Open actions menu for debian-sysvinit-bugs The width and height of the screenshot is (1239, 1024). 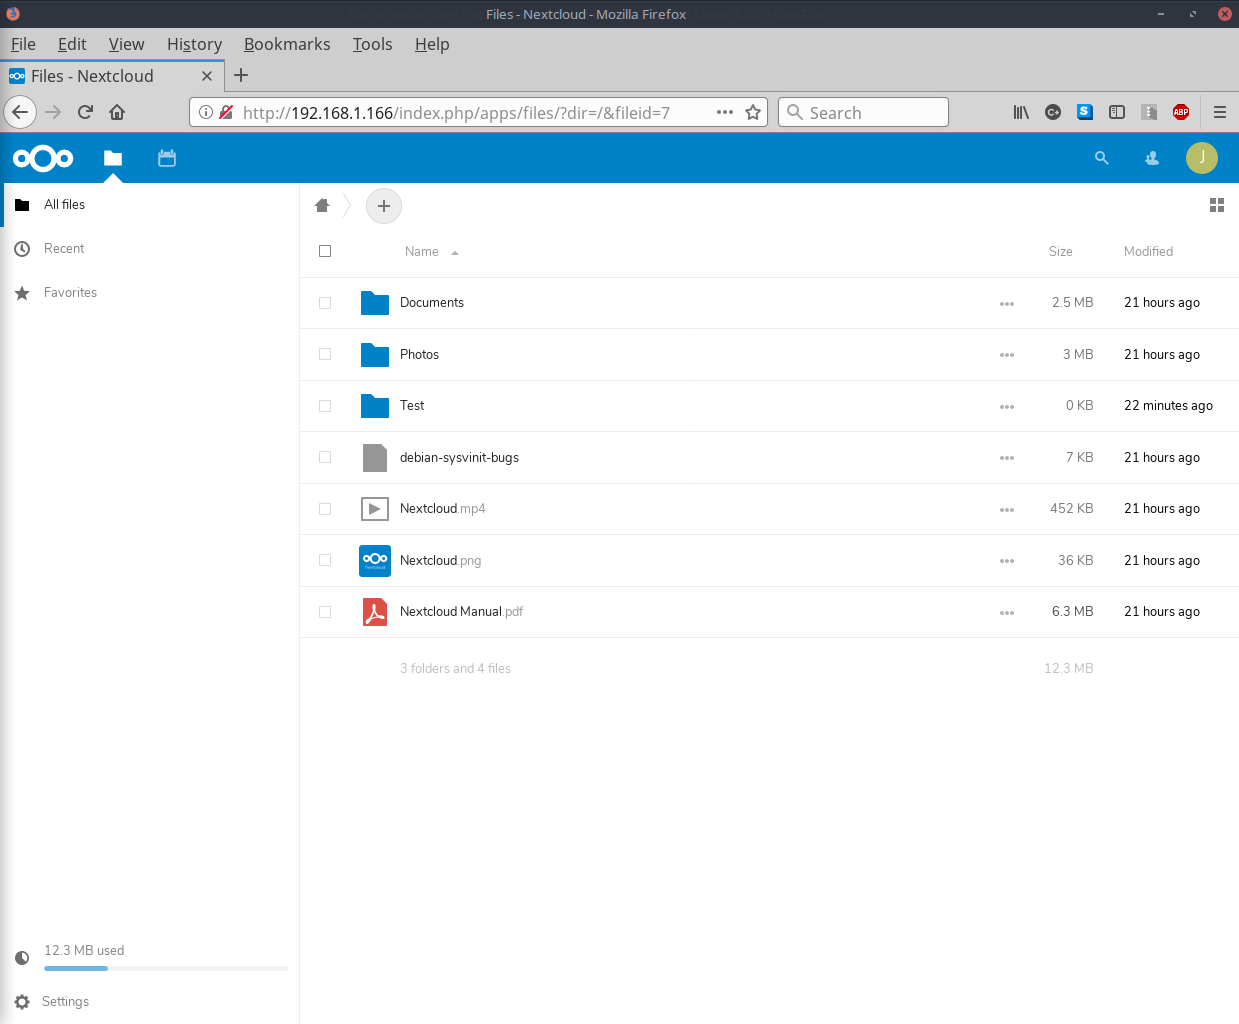click(1007, 458)
